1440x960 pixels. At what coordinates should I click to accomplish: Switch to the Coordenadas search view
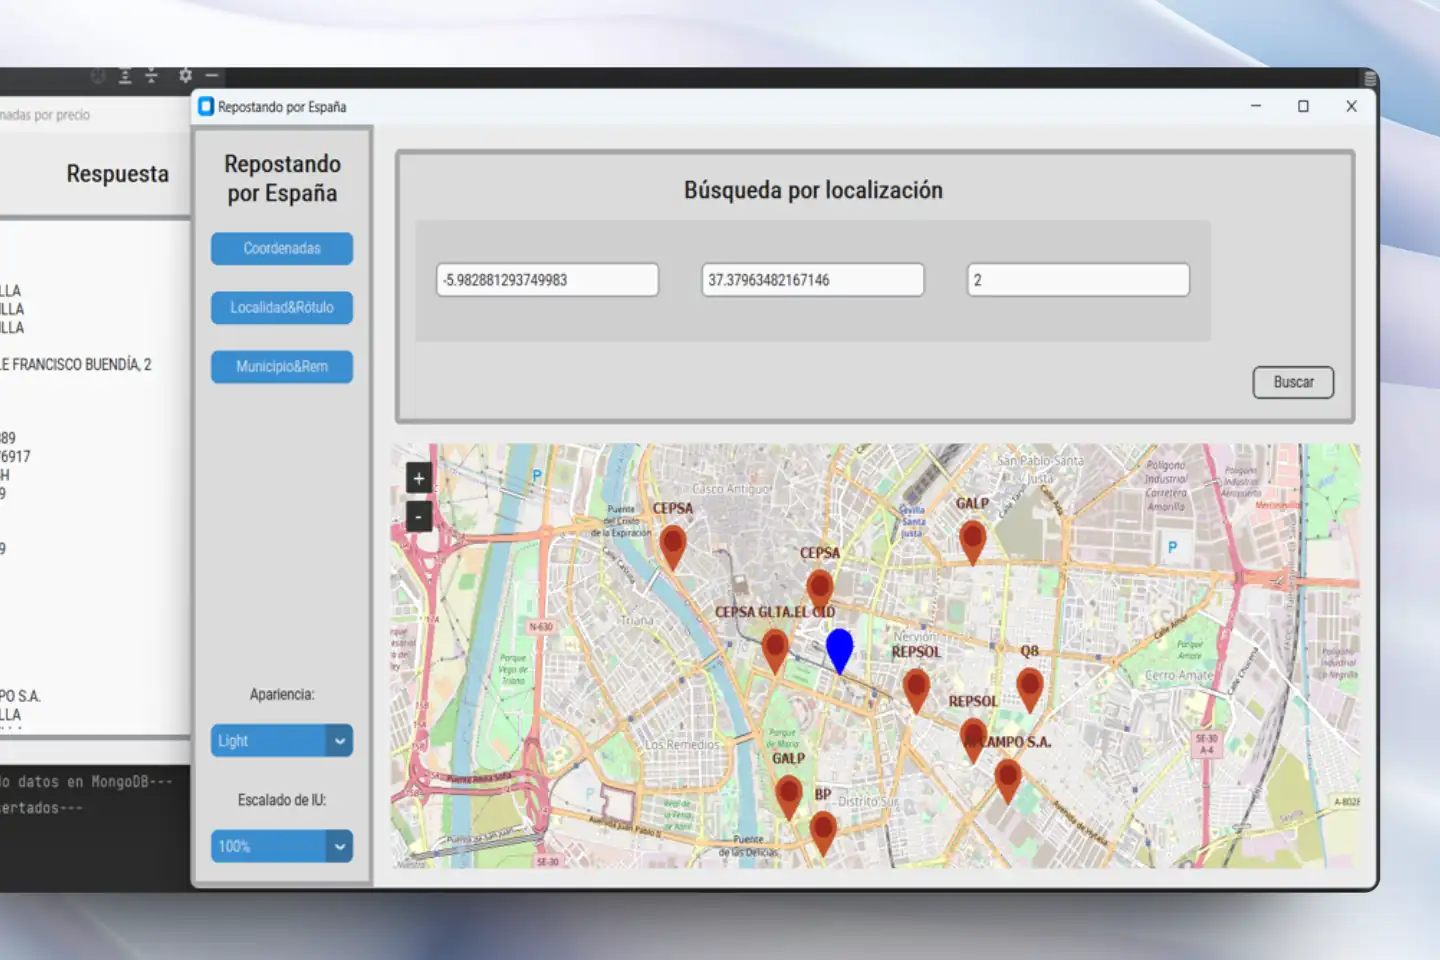coord(282,248)
